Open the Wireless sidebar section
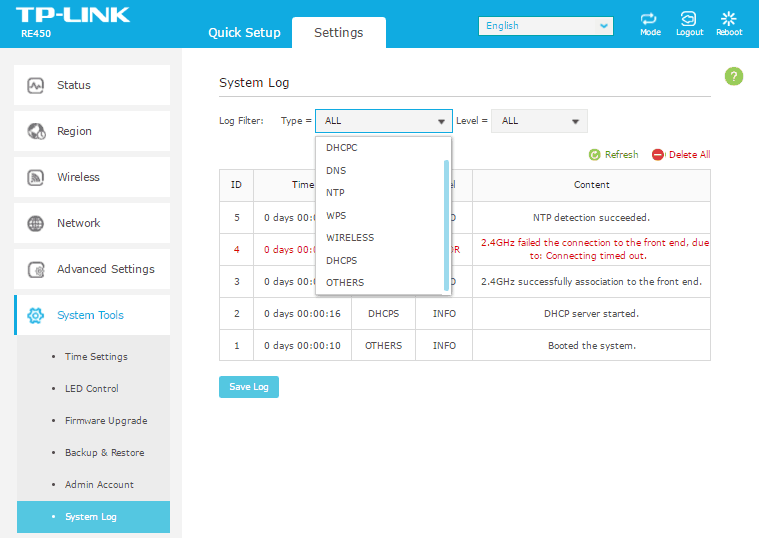 click(x=92, y=177)
